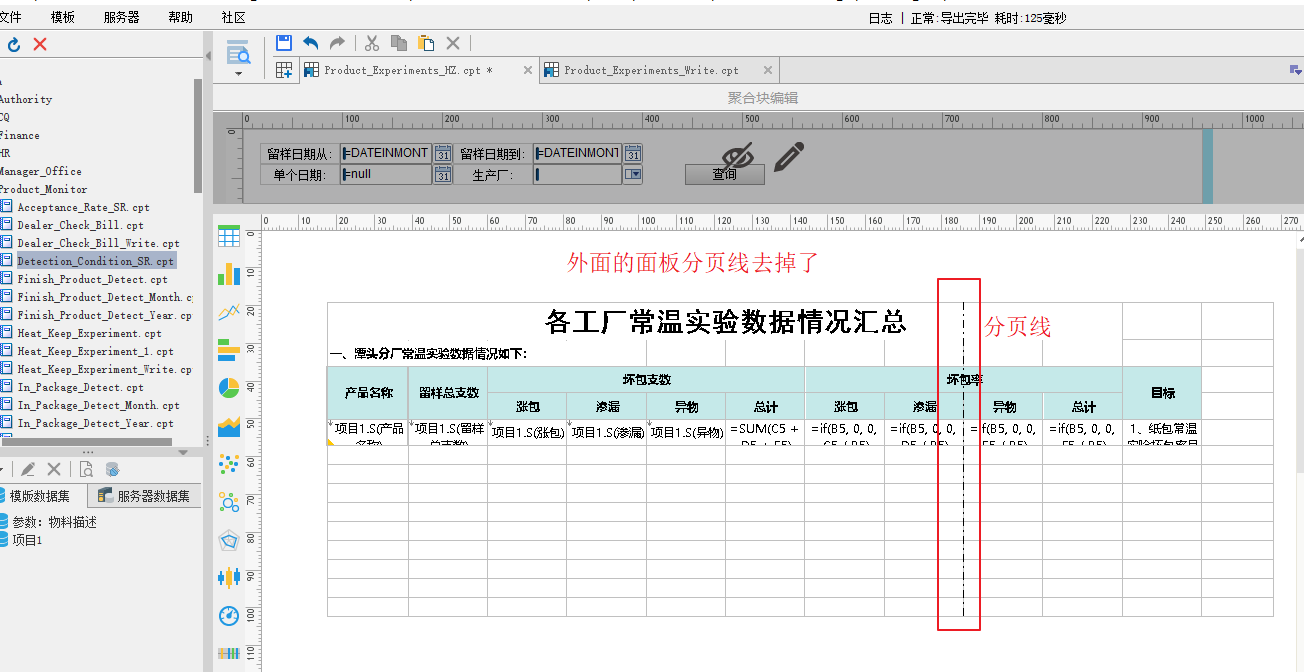
Task: Click the 查询 query button
Action: coord(725,174)
